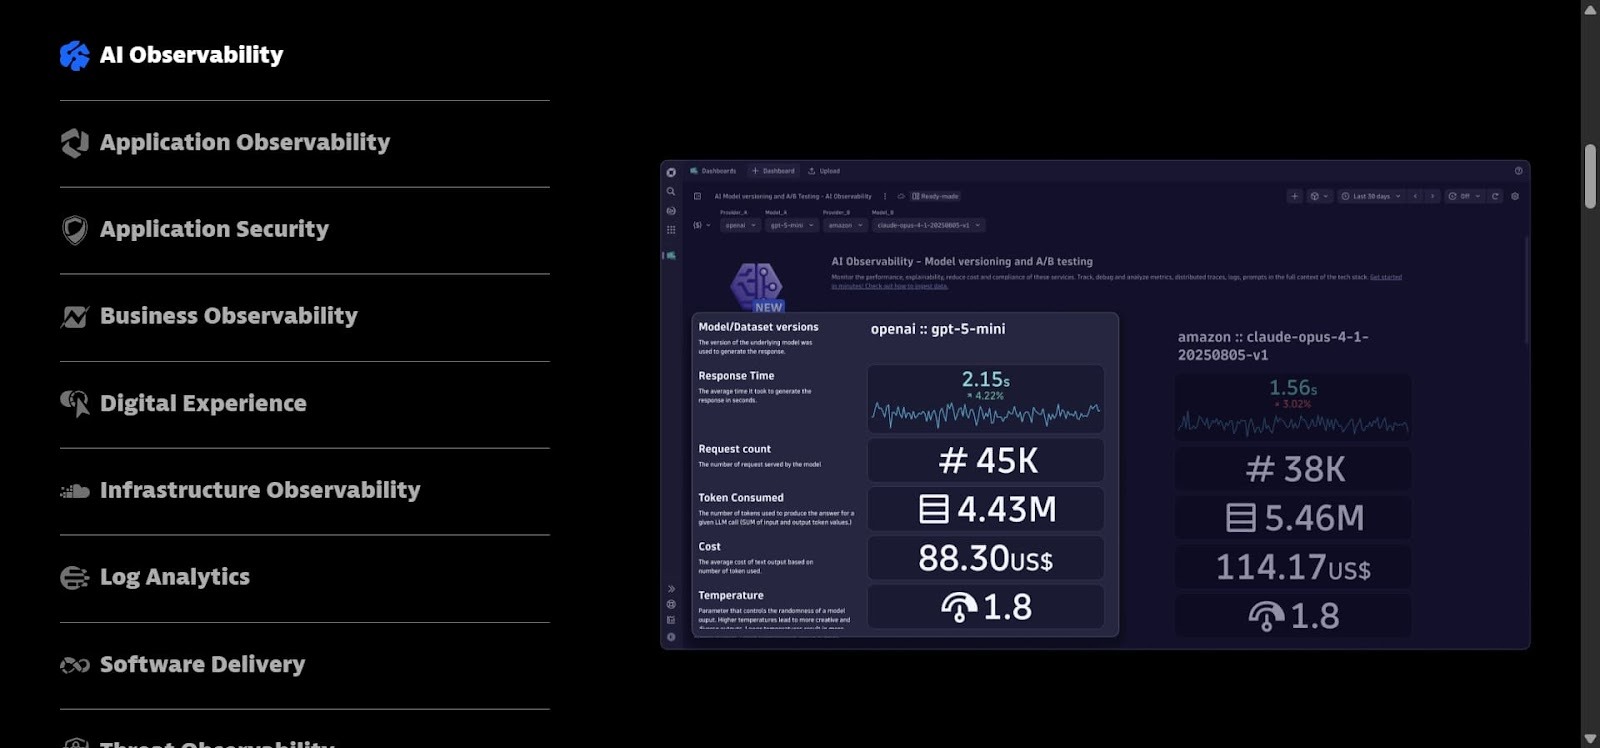Click the Token Consumed label
This screenshot has width=1600, height=748.
pyautogui.click(x=741, y=498)
